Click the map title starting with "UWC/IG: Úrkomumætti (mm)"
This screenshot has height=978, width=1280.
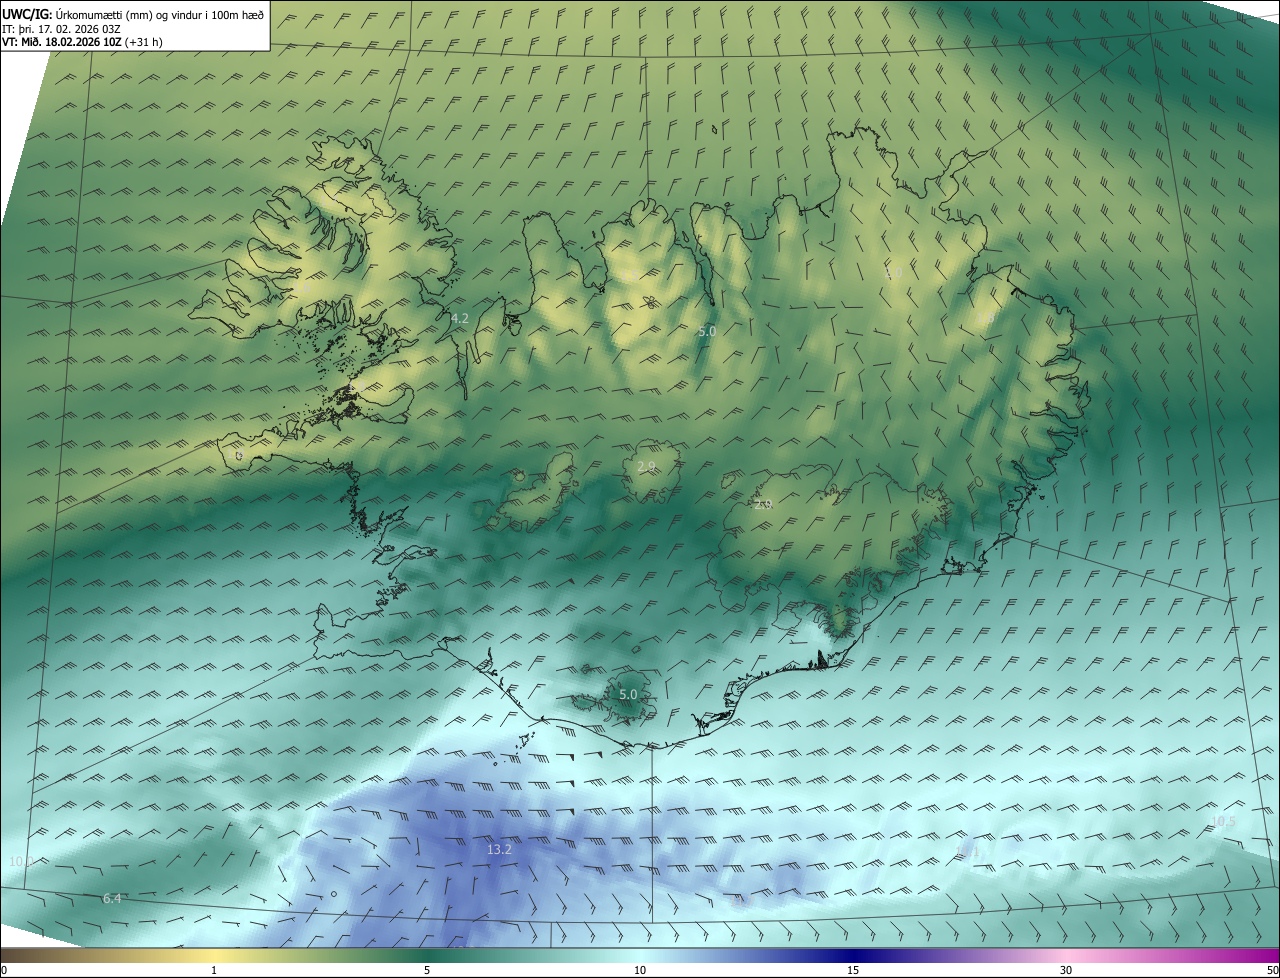pos(133,14)
